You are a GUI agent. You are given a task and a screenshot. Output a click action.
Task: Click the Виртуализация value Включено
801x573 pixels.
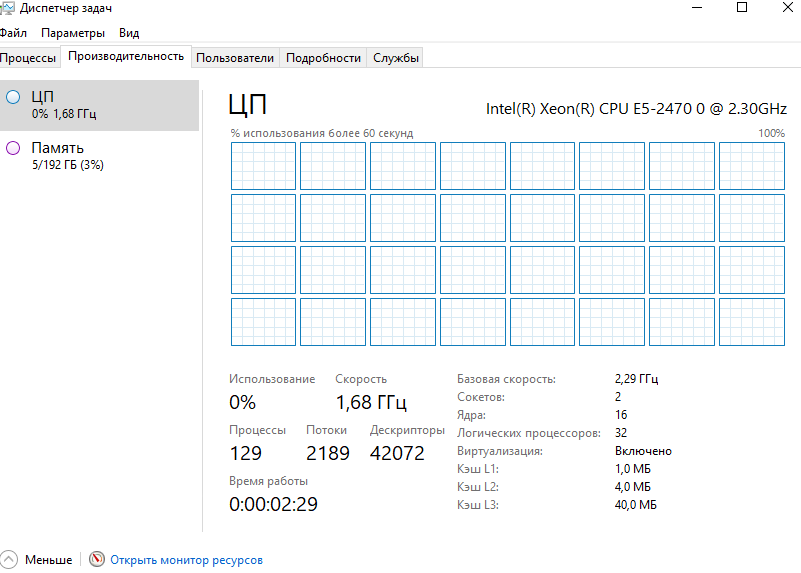[643, 451]
